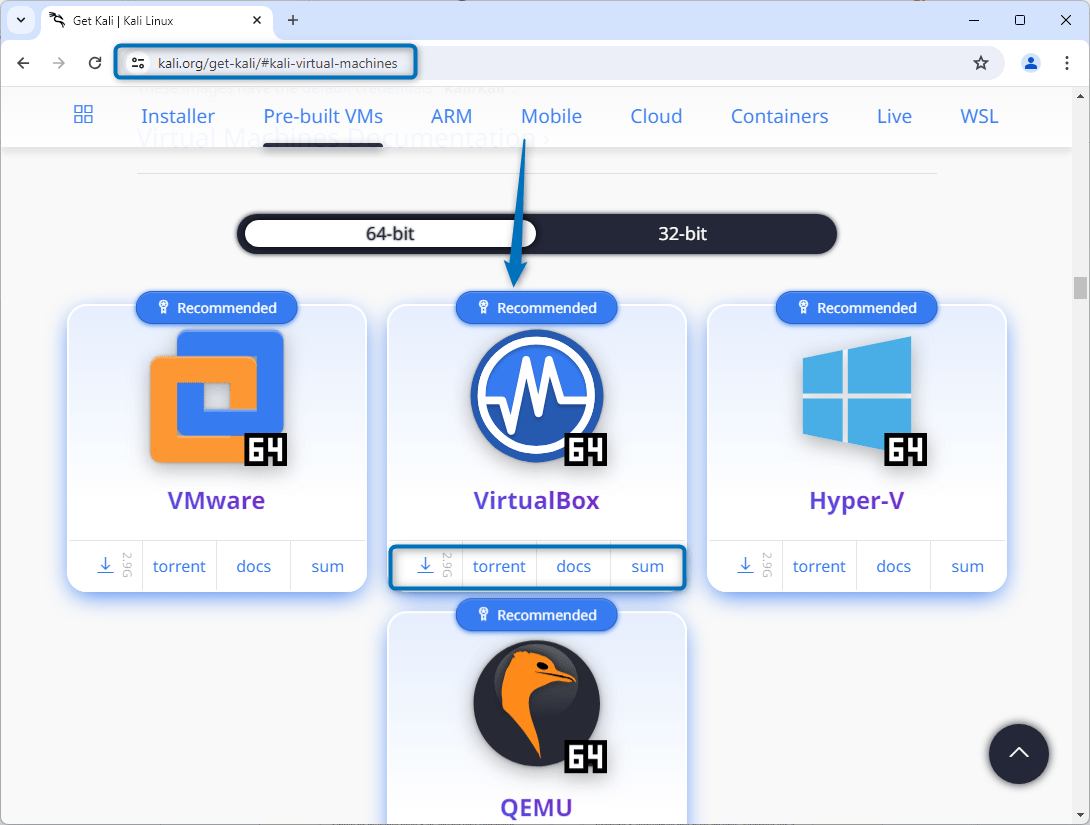Click the download icon under Hyper-V

(x=745, y=566)
